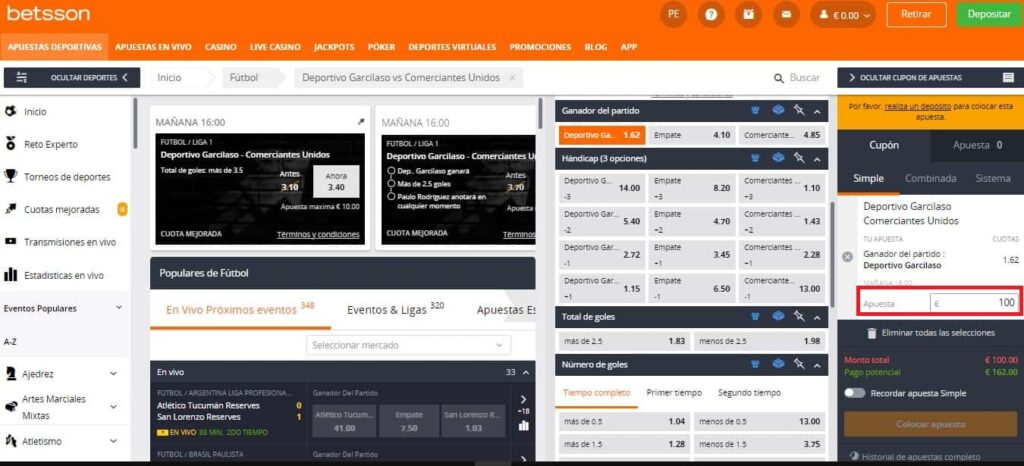Collapse the Ganador del partido market
The width and height of the screenshot is (1024, 466).
coord(817,111)
